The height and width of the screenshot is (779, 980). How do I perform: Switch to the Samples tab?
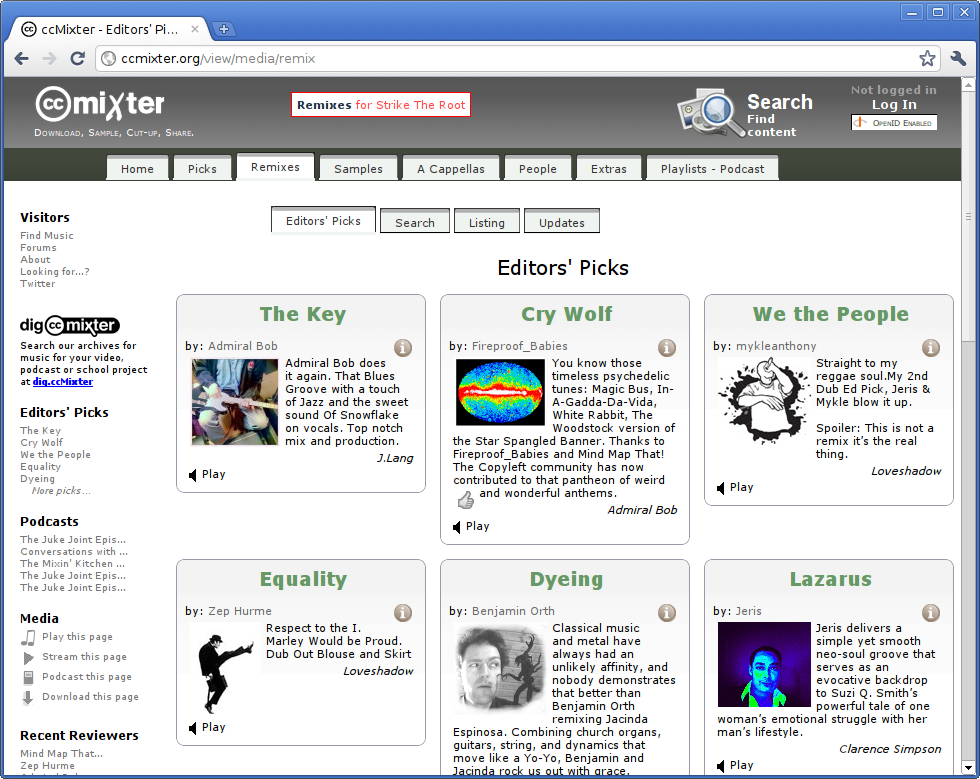click(x=358, y=168)
